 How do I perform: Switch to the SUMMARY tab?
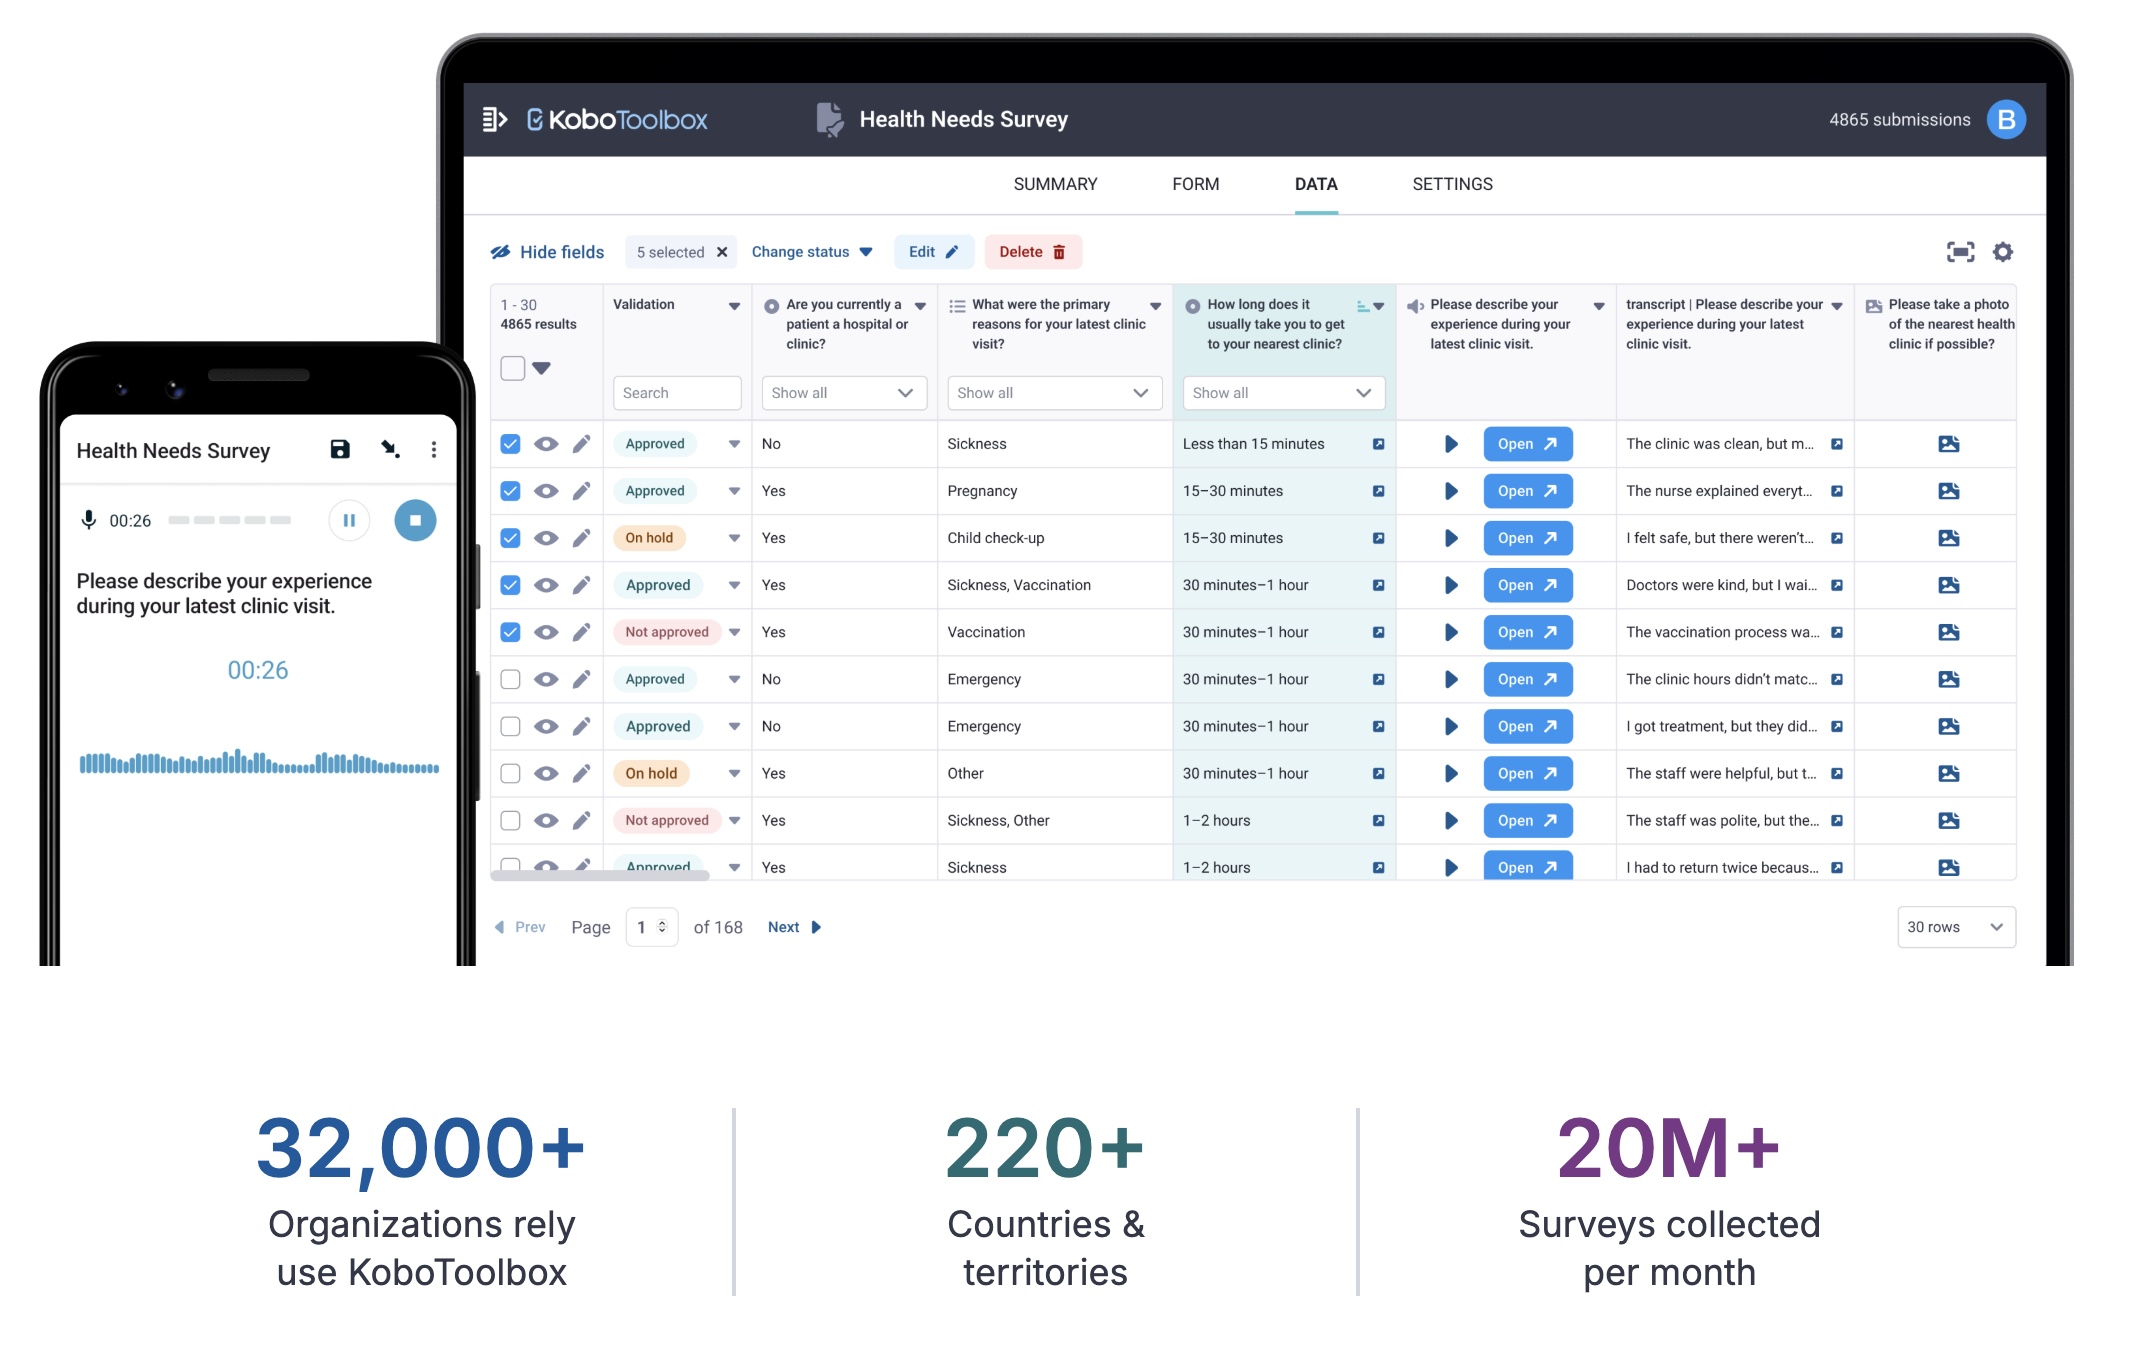coord(1055,184)
